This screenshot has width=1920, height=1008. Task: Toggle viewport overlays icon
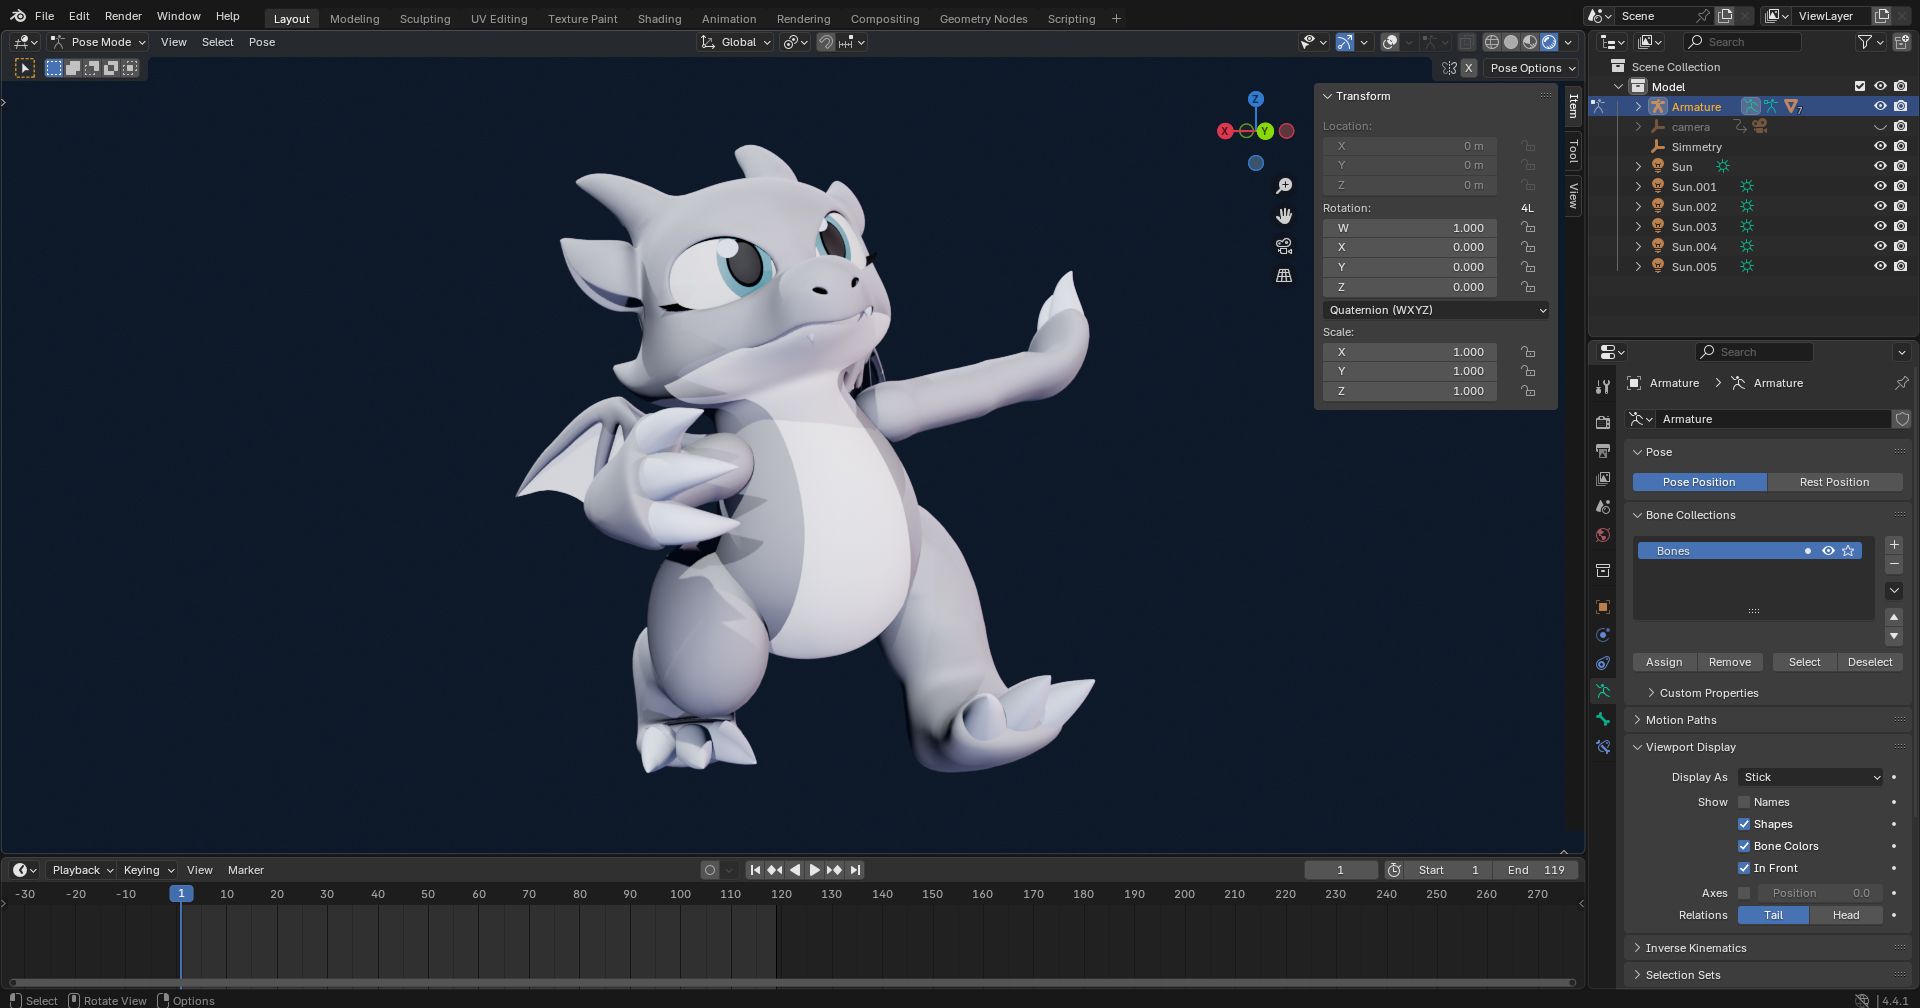1390,42
